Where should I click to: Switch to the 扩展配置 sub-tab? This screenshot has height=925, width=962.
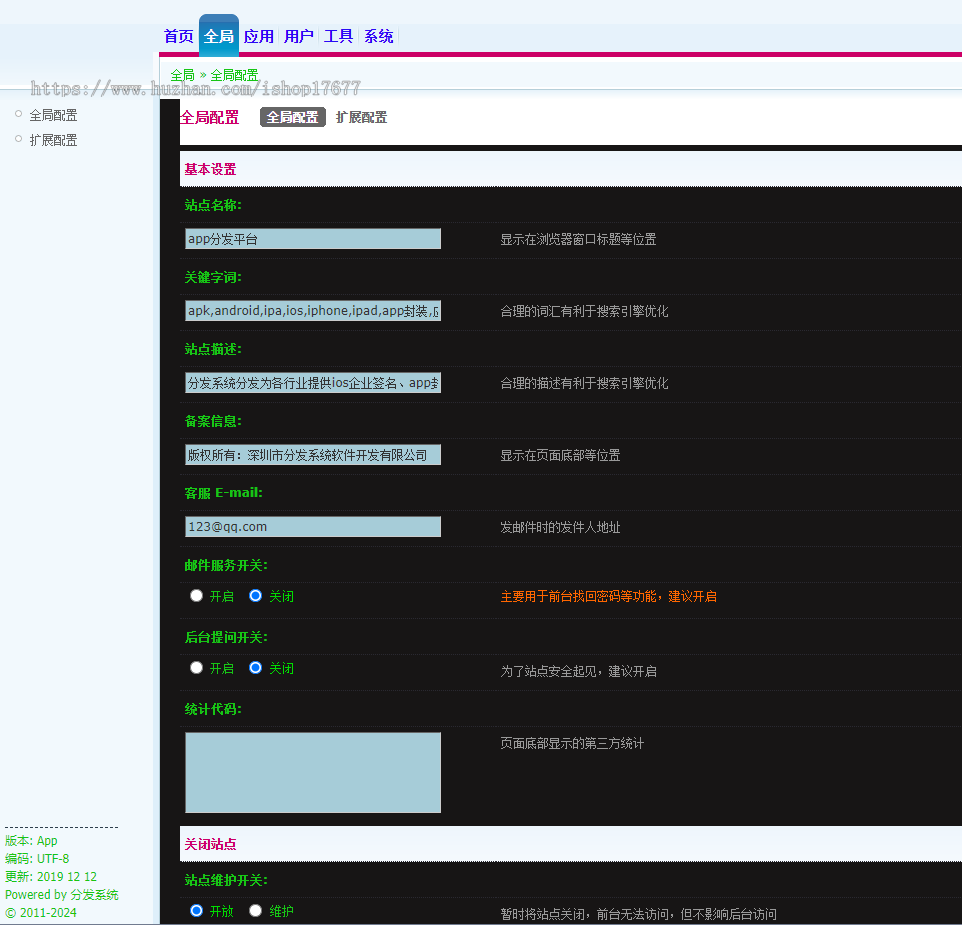[x=361, y=117]
